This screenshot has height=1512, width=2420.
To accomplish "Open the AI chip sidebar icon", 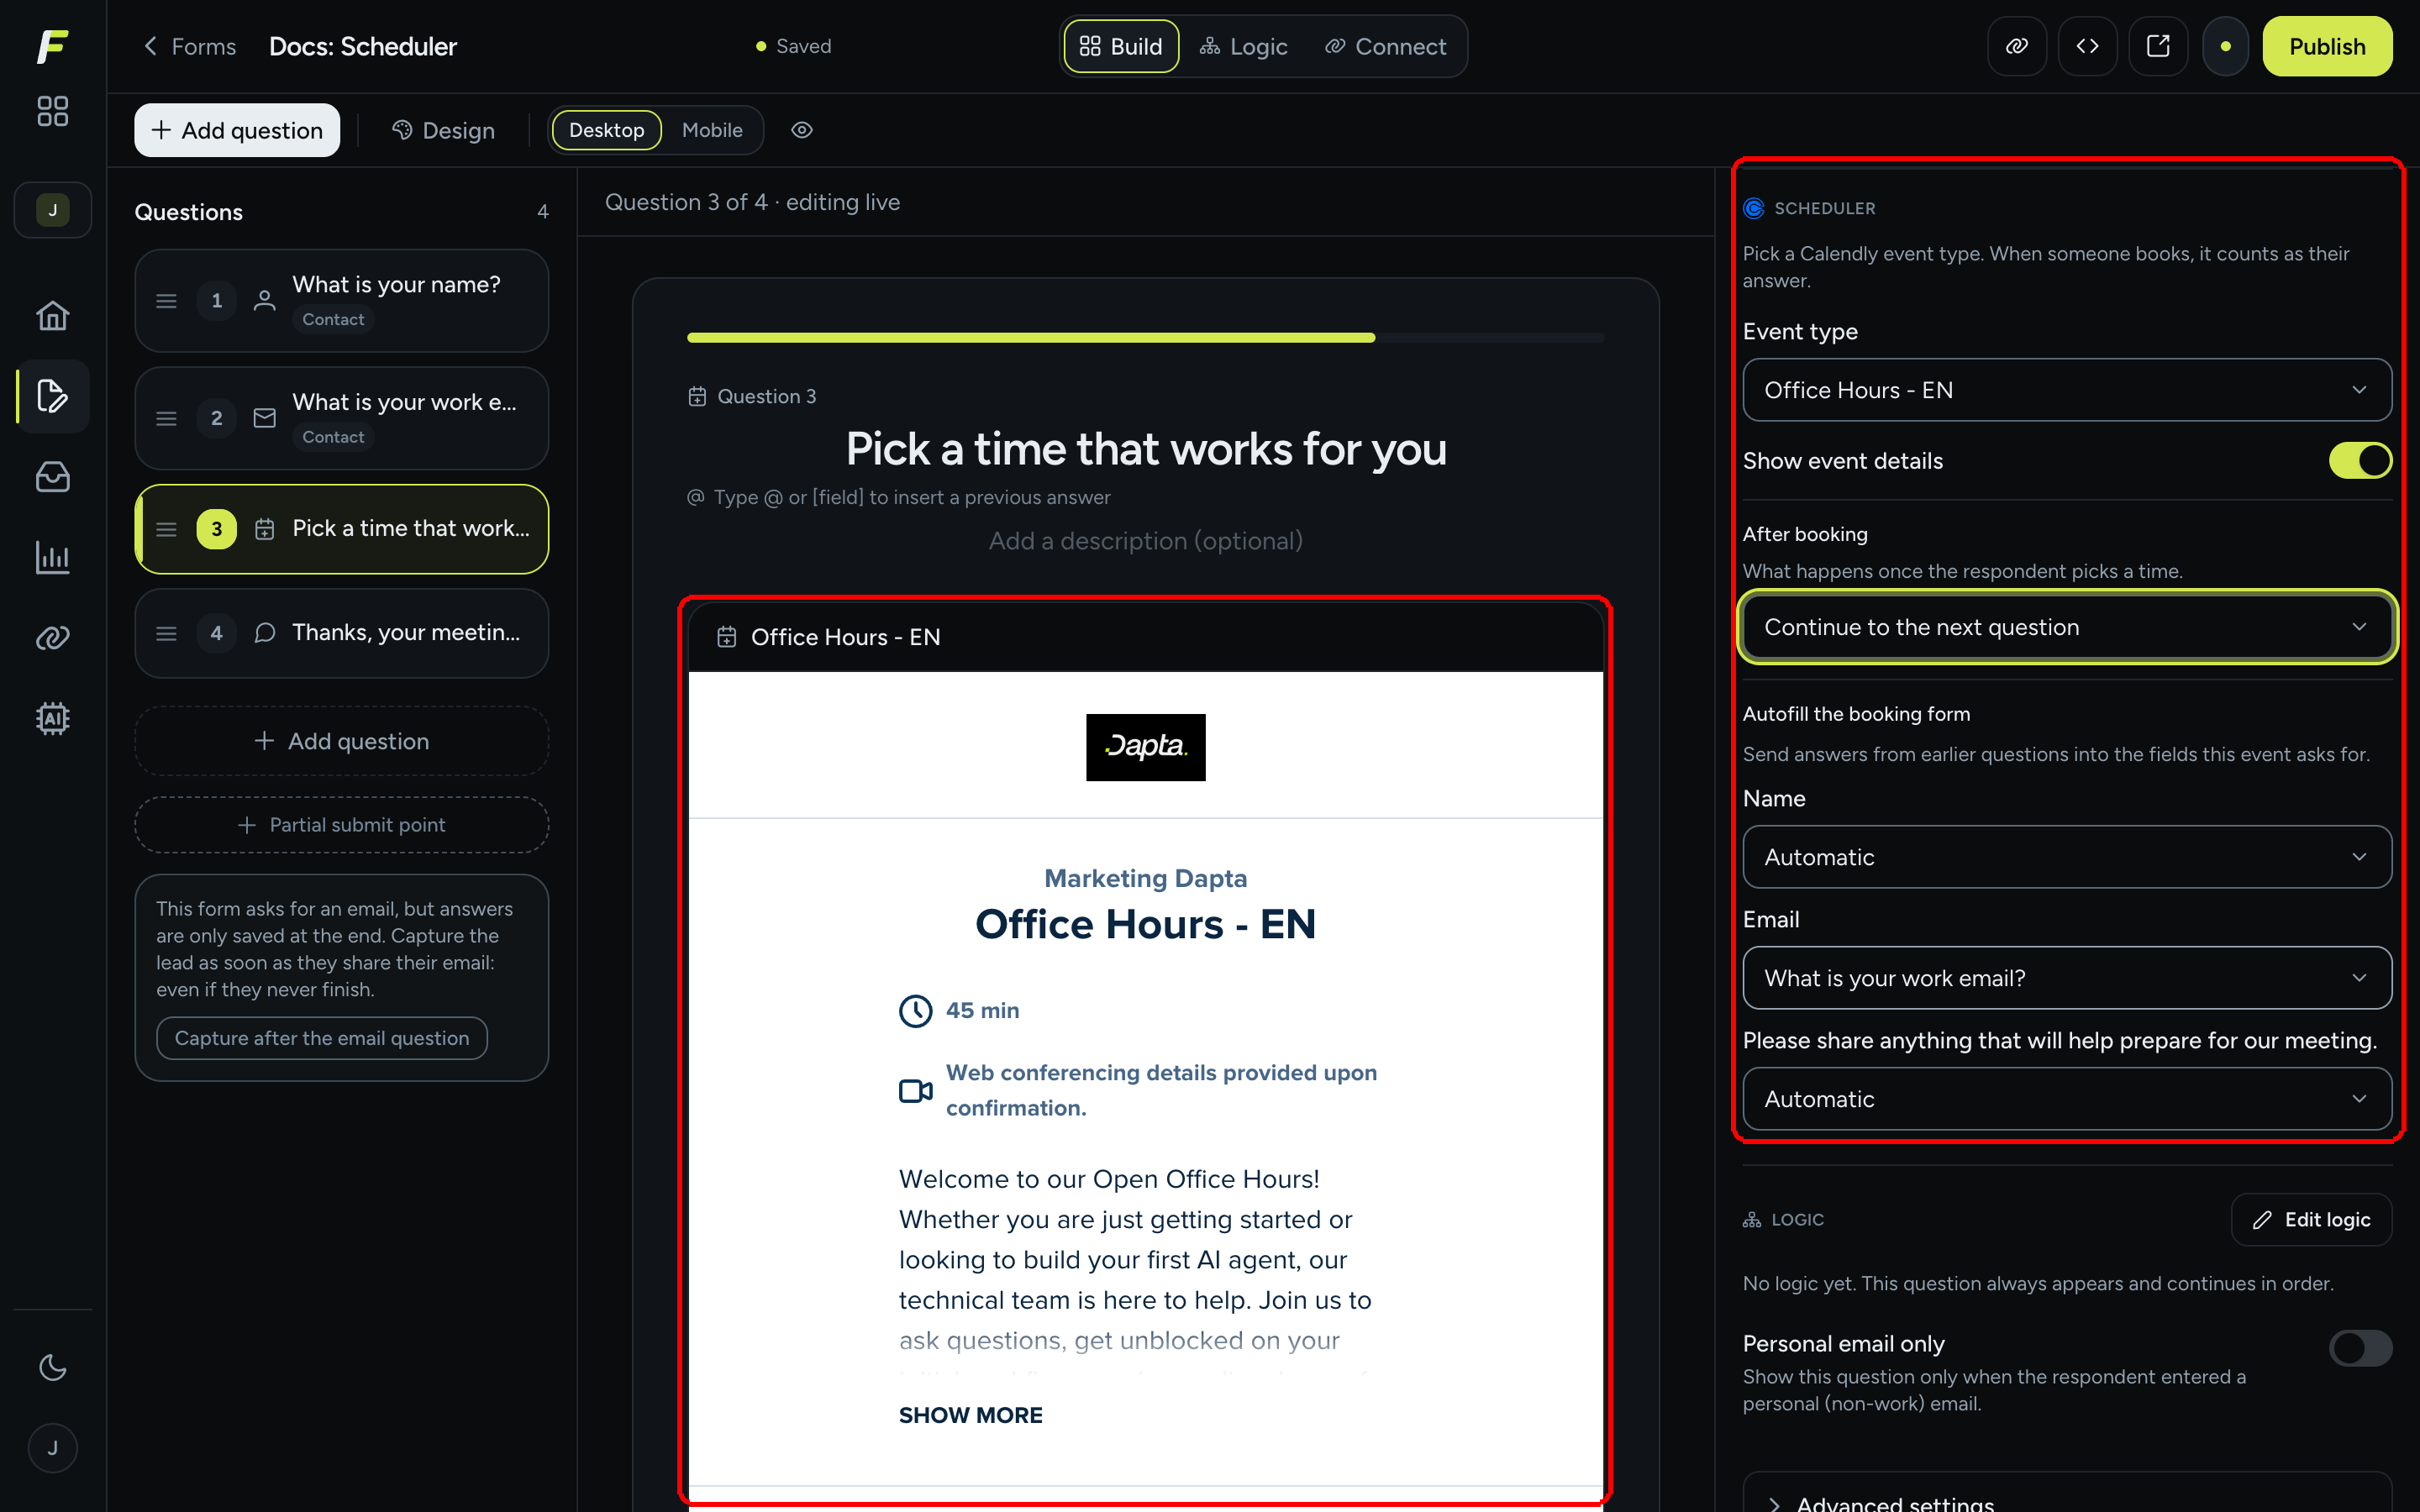I will [52, 718].
